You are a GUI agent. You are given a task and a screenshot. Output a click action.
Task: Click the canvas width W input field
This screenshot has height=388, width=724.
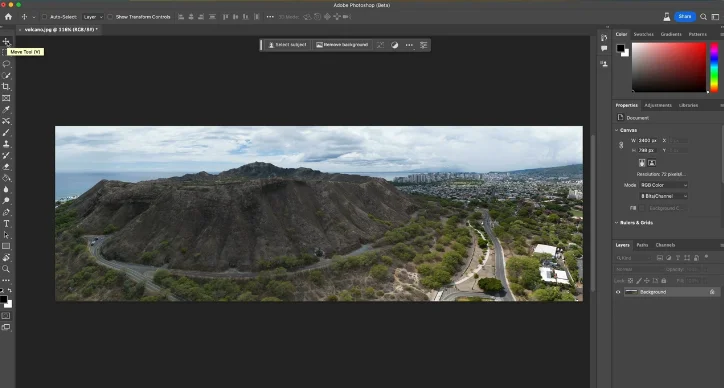tap(647, 140)
